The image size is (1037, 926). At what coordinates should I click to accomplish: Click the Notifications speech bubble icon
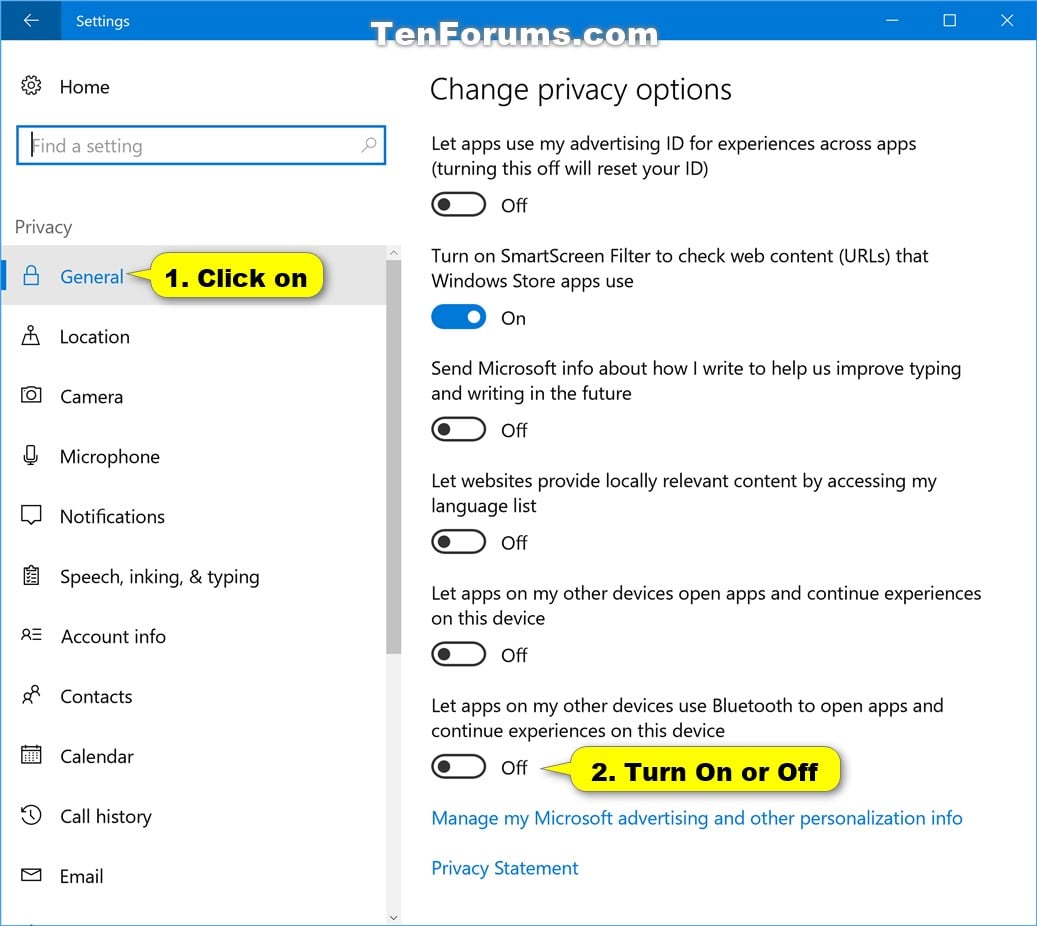click(x=31, y=515)
